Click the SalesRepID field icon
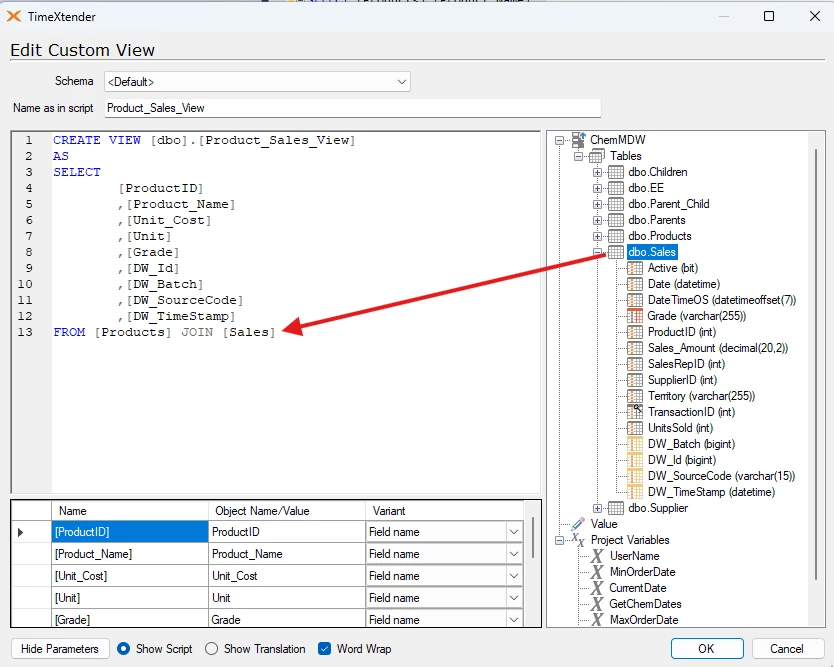 pyautogui.click(x=635, y=364)
